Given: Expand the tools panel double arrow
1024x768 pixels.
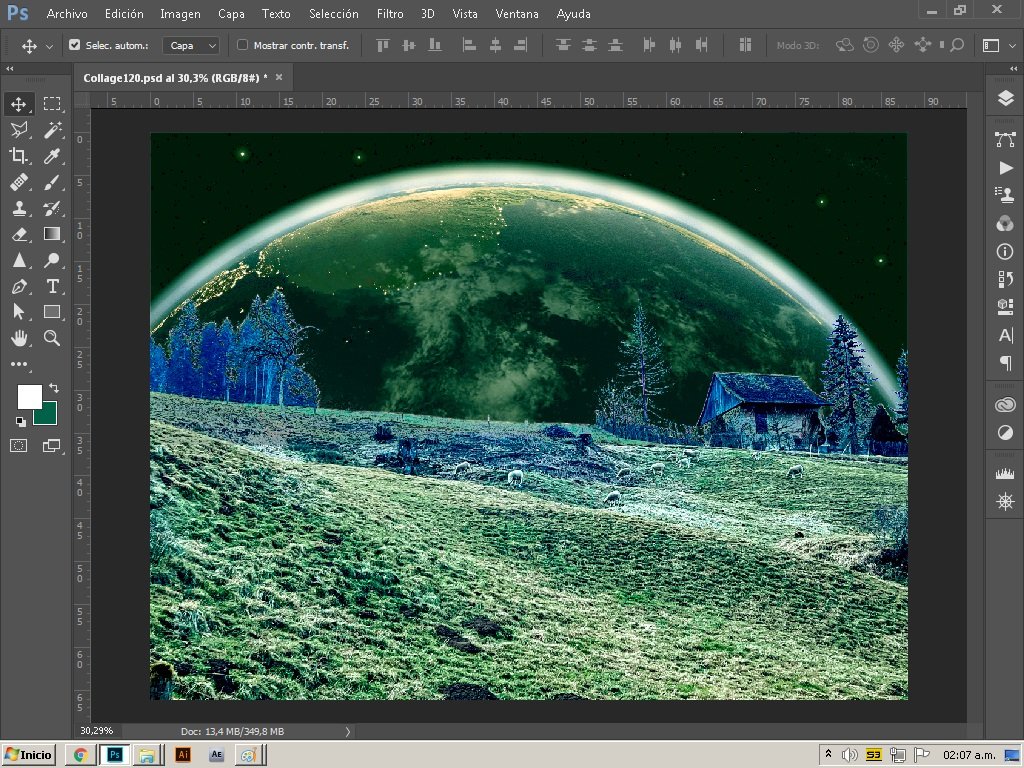Looking at the screenshot, I should 9,68.
